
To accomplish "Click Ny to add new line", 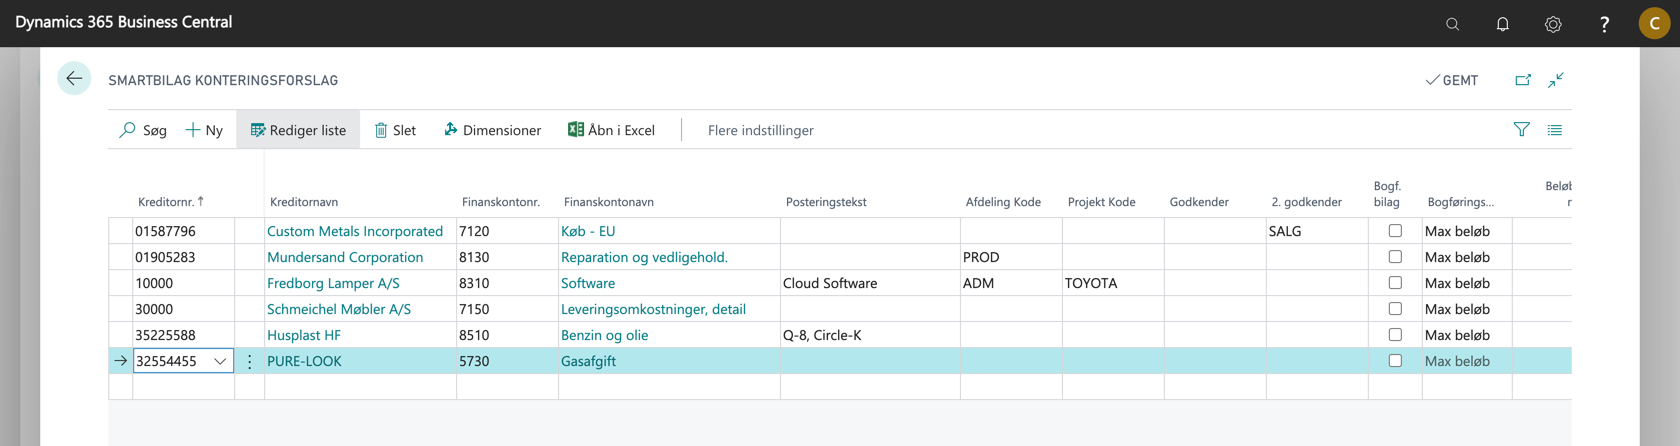I will click(x=204, y=130).
